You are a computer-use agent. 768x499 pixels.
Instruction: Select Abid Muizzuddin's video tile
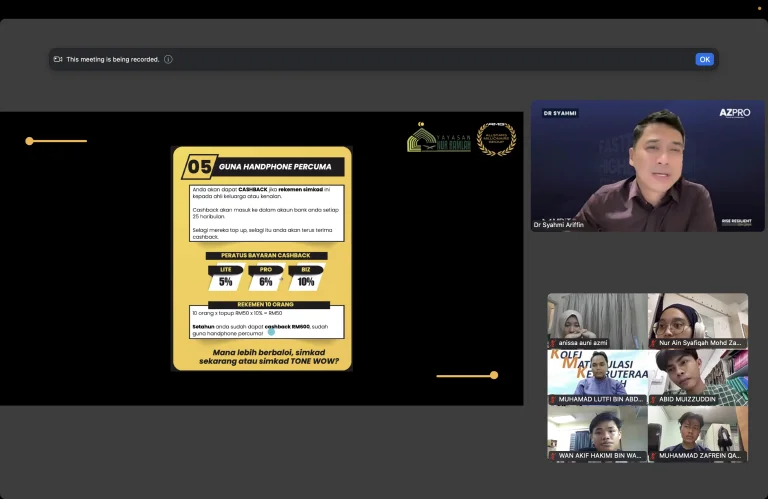click(x=698, y=373)
